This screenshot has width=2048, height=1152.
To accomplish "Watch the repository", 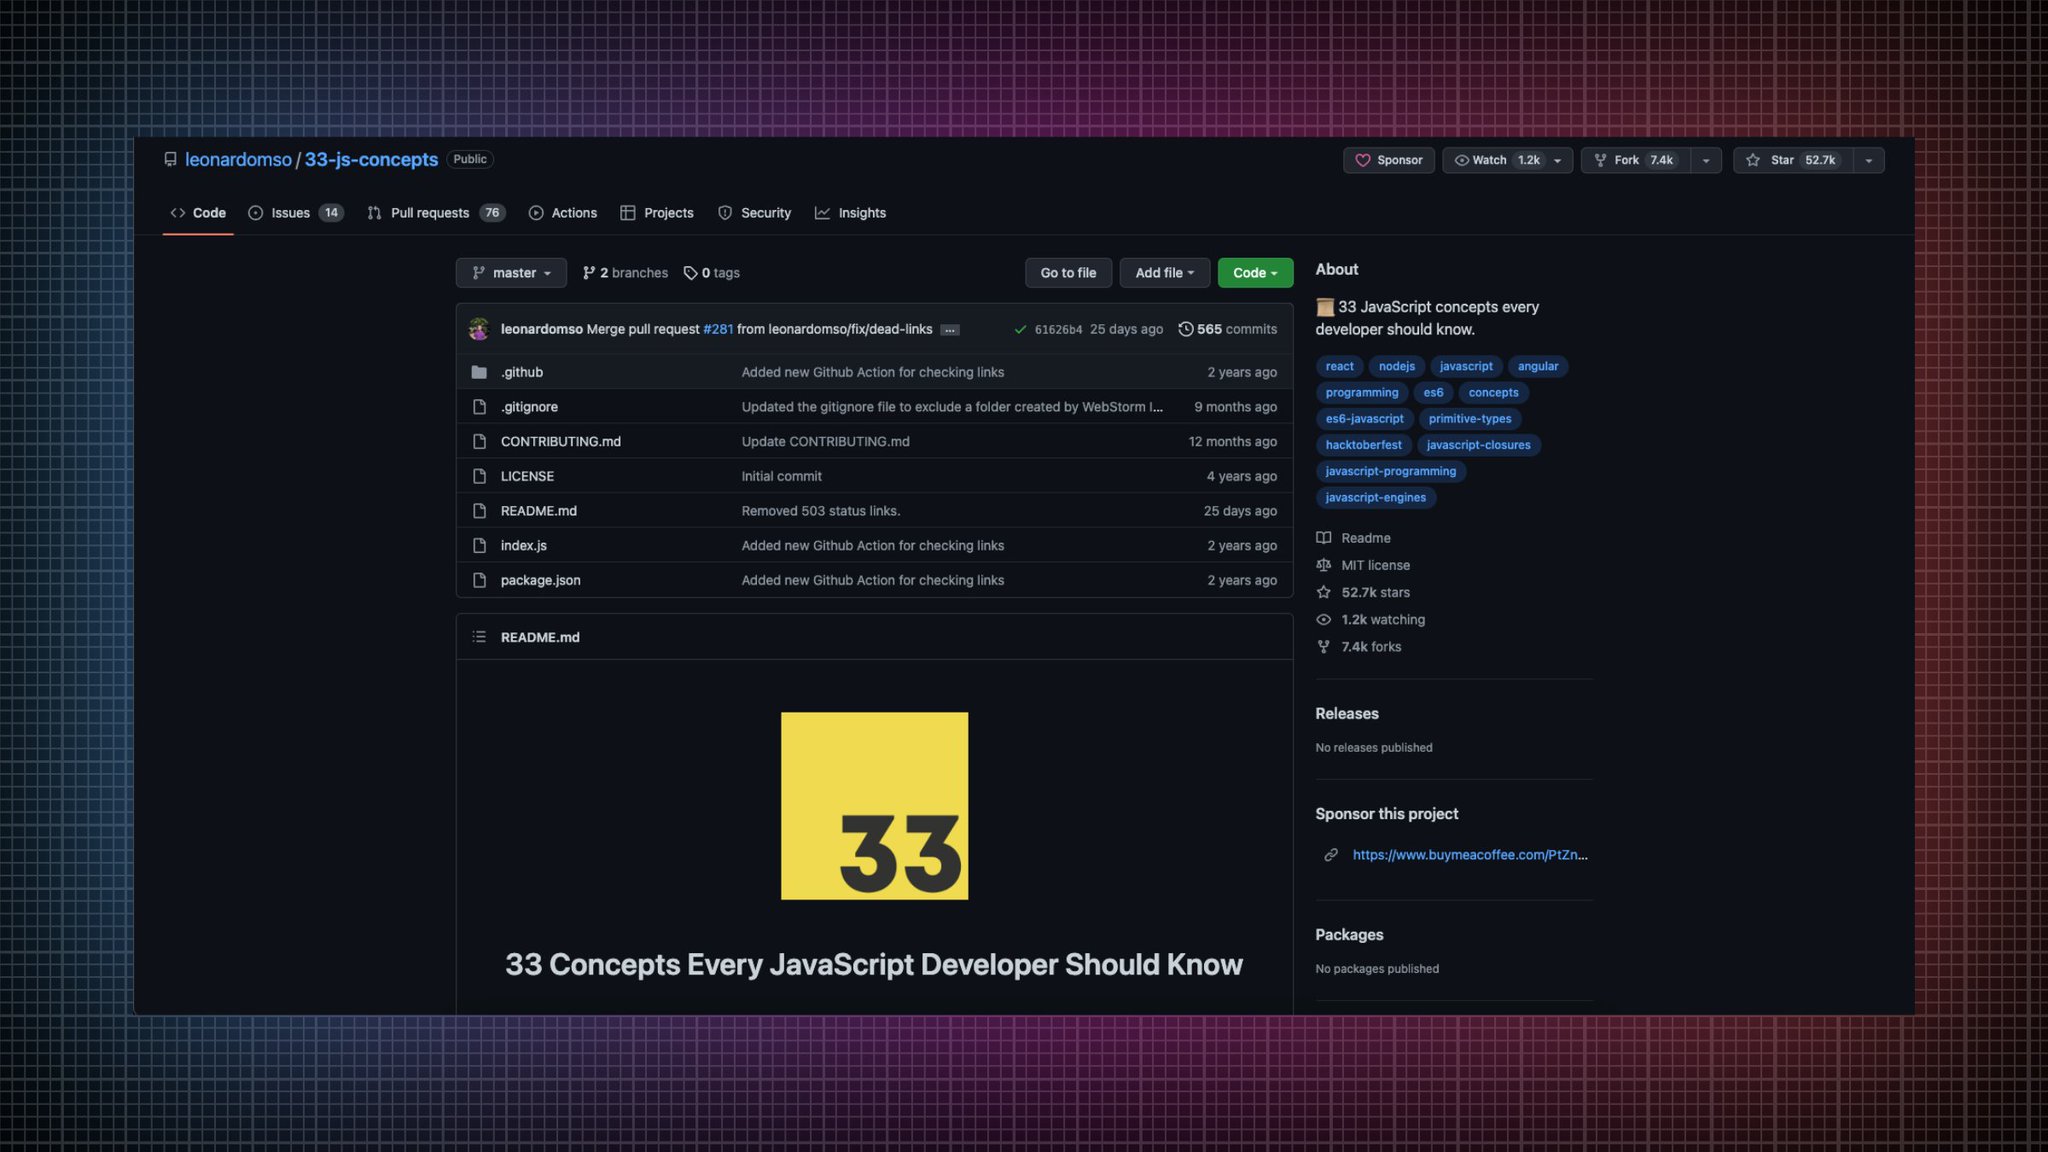I will tap(1487, 160).
